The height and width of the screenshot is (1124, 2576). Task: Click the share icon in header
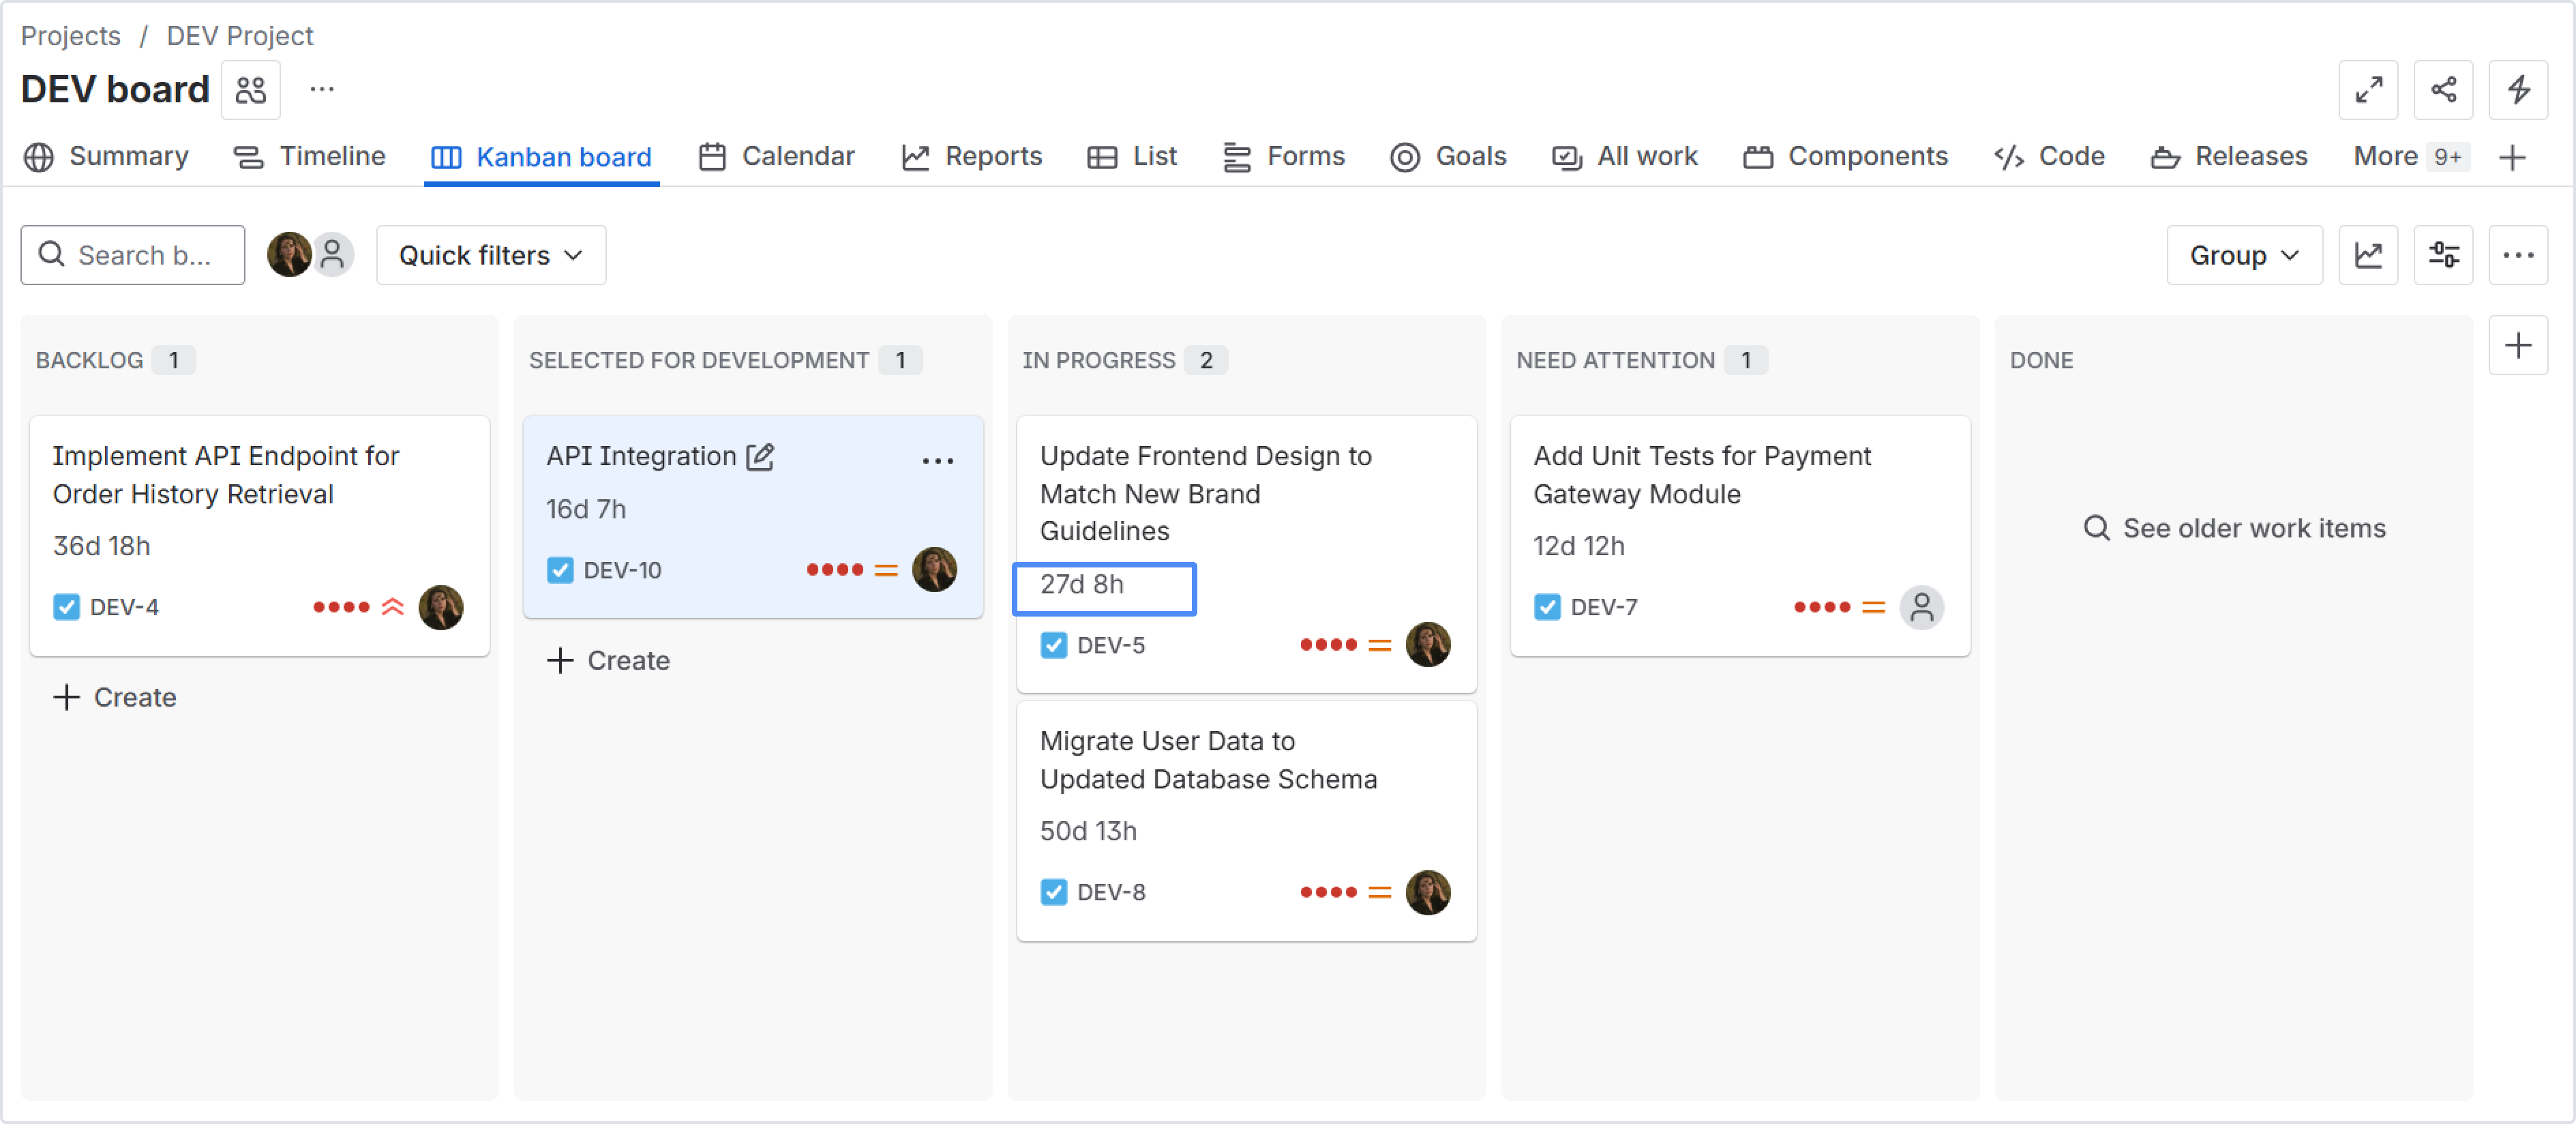point(2443,90)
